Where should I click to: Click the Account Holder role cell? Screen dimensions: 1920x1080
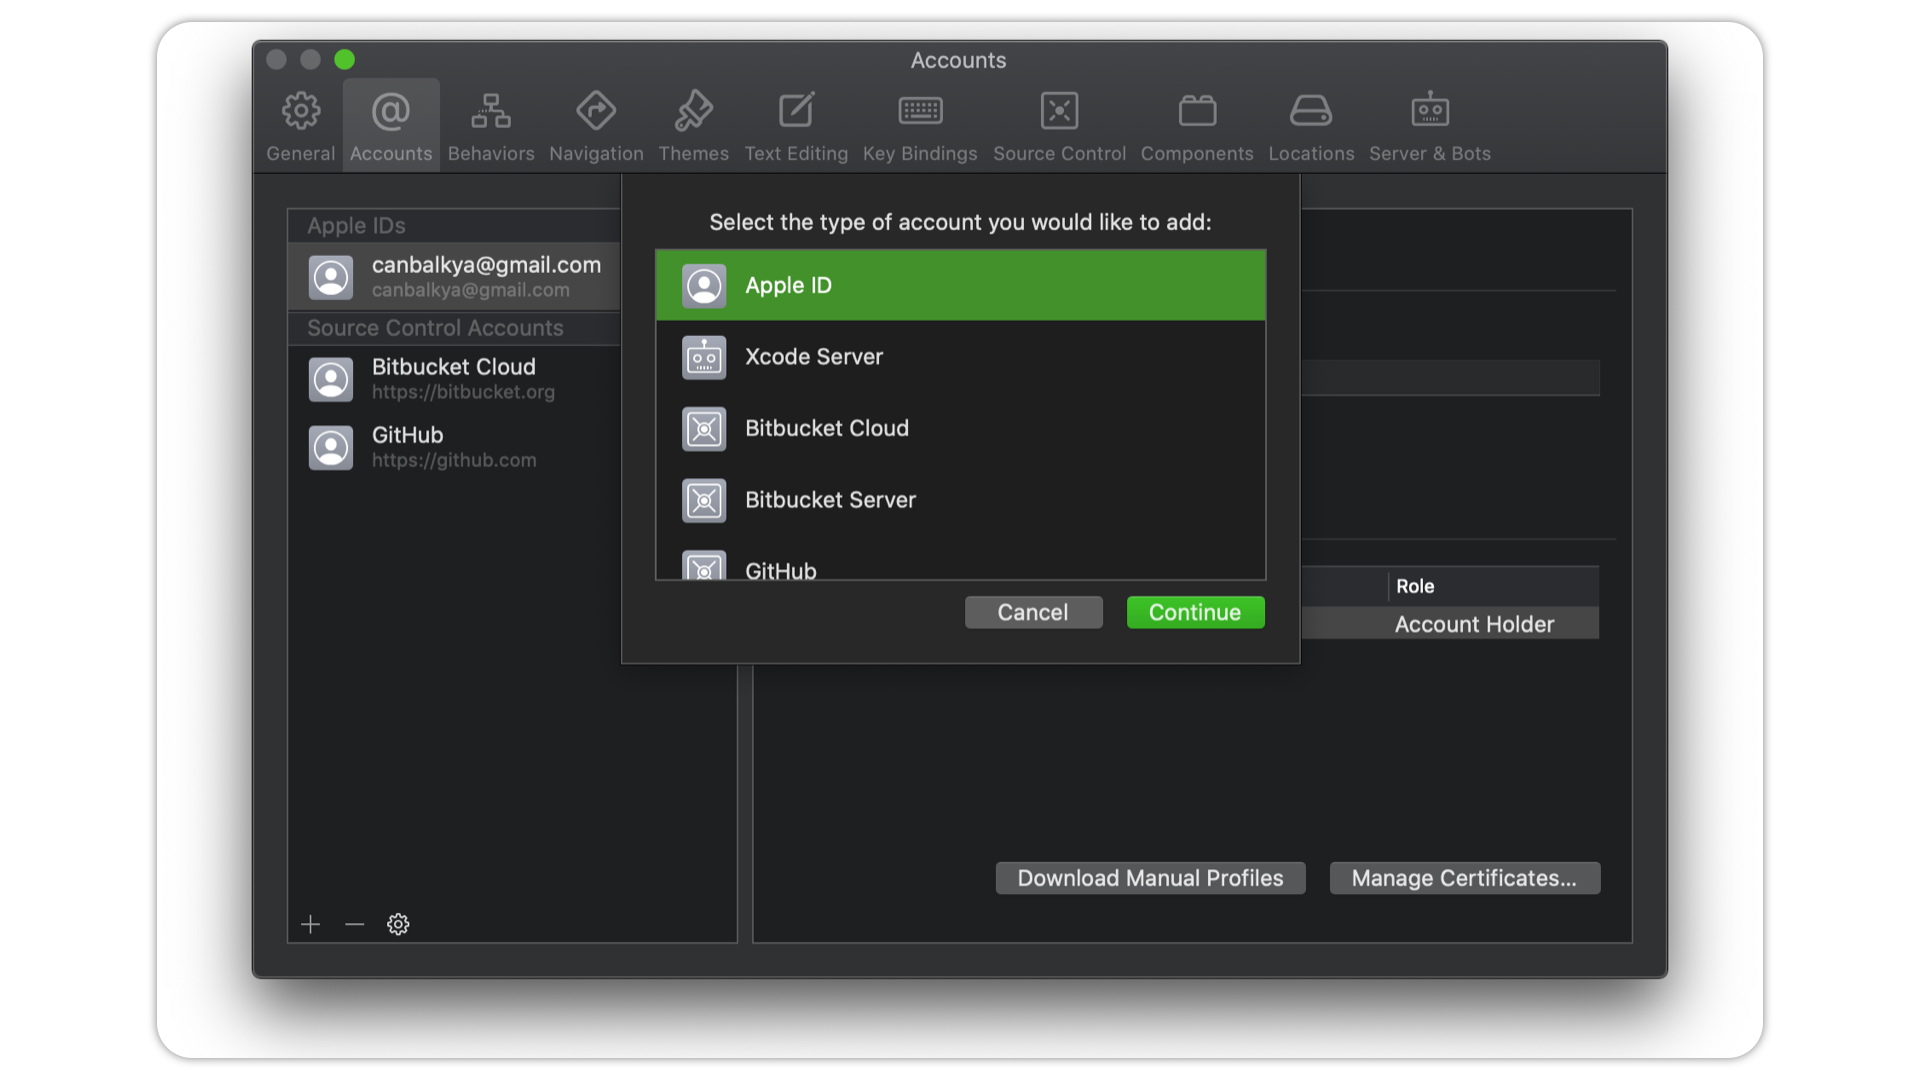(x=1474, y=624)
